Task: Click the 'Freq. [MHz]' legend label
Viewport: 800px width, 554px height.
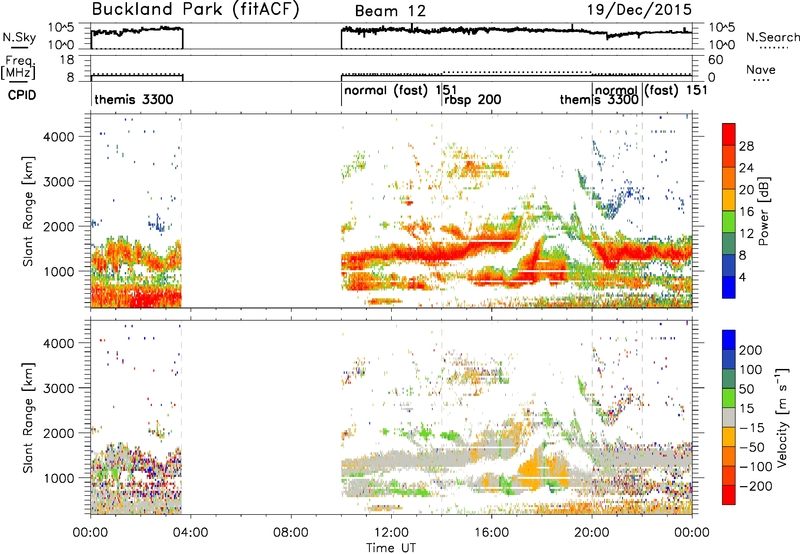Action: click(18, 67)
